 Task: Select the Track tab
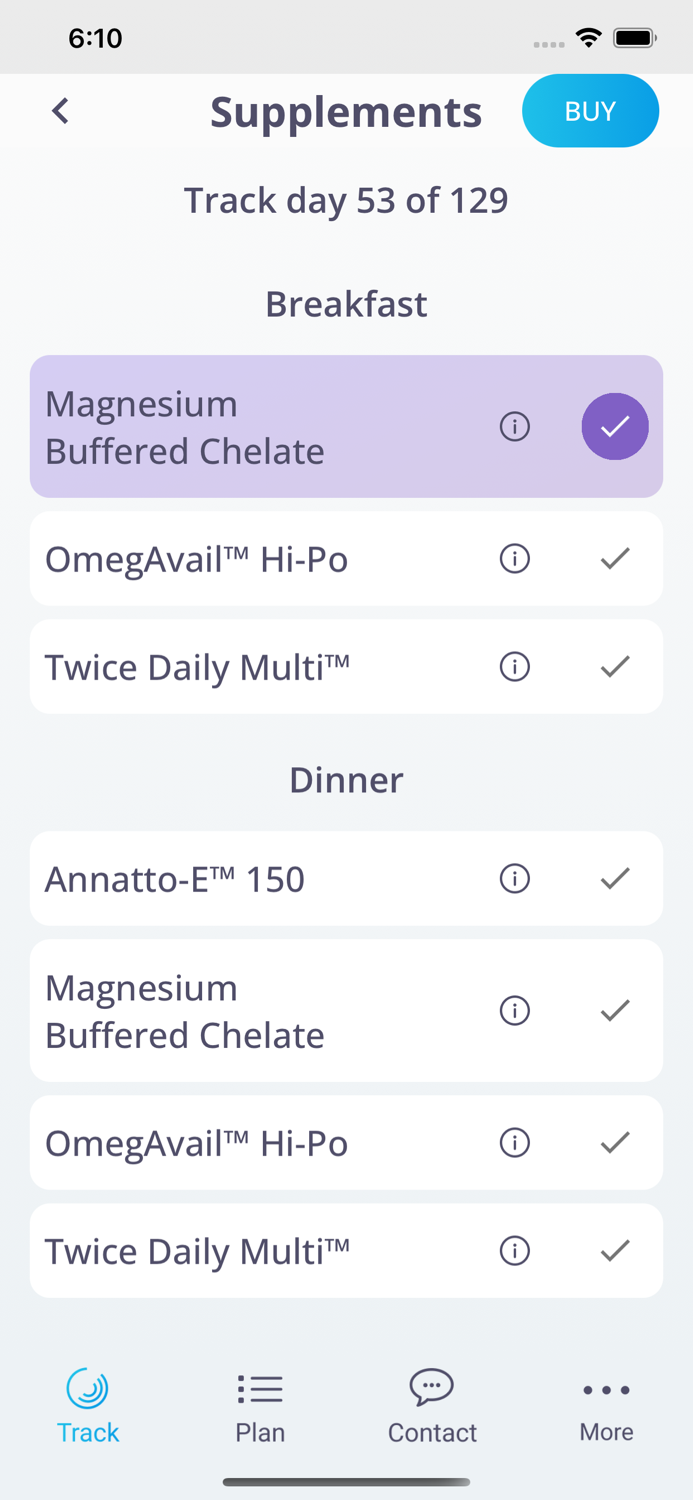[88, 1406]
